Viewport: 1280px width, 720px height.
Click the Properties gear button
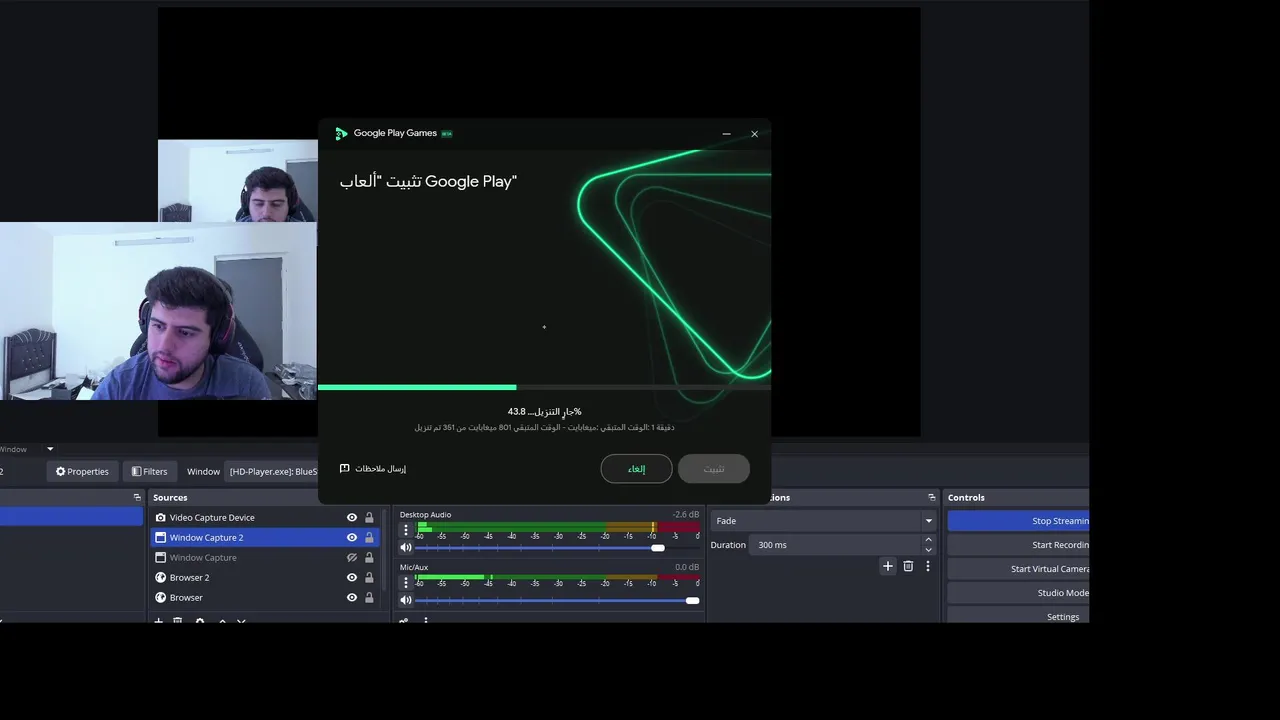click(82, 471)
